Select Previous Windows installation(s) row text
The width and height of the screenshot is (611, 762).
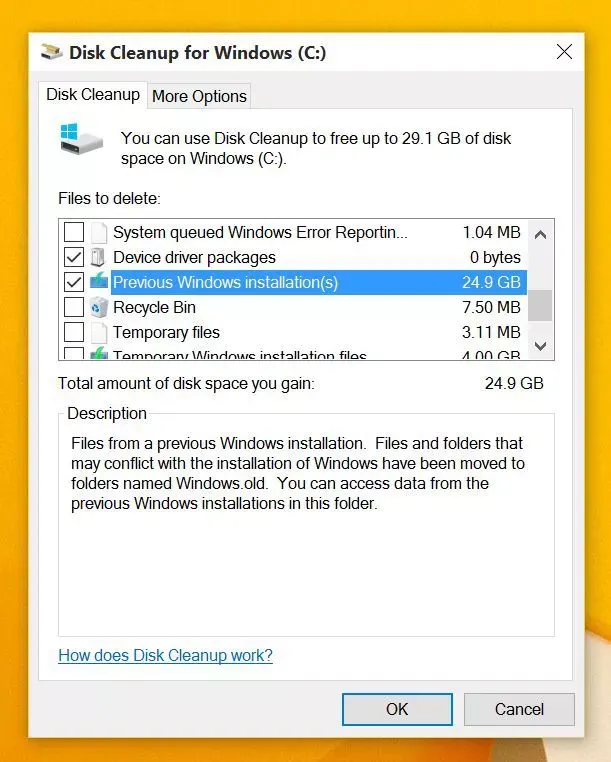pyautogui.click(x=225, y=282)
